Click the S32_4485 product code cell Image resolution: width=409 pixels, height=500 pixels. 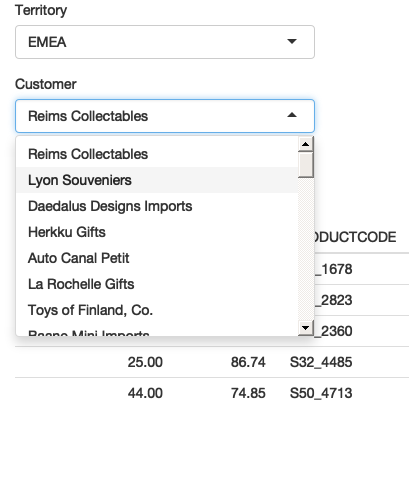(321, 362)
